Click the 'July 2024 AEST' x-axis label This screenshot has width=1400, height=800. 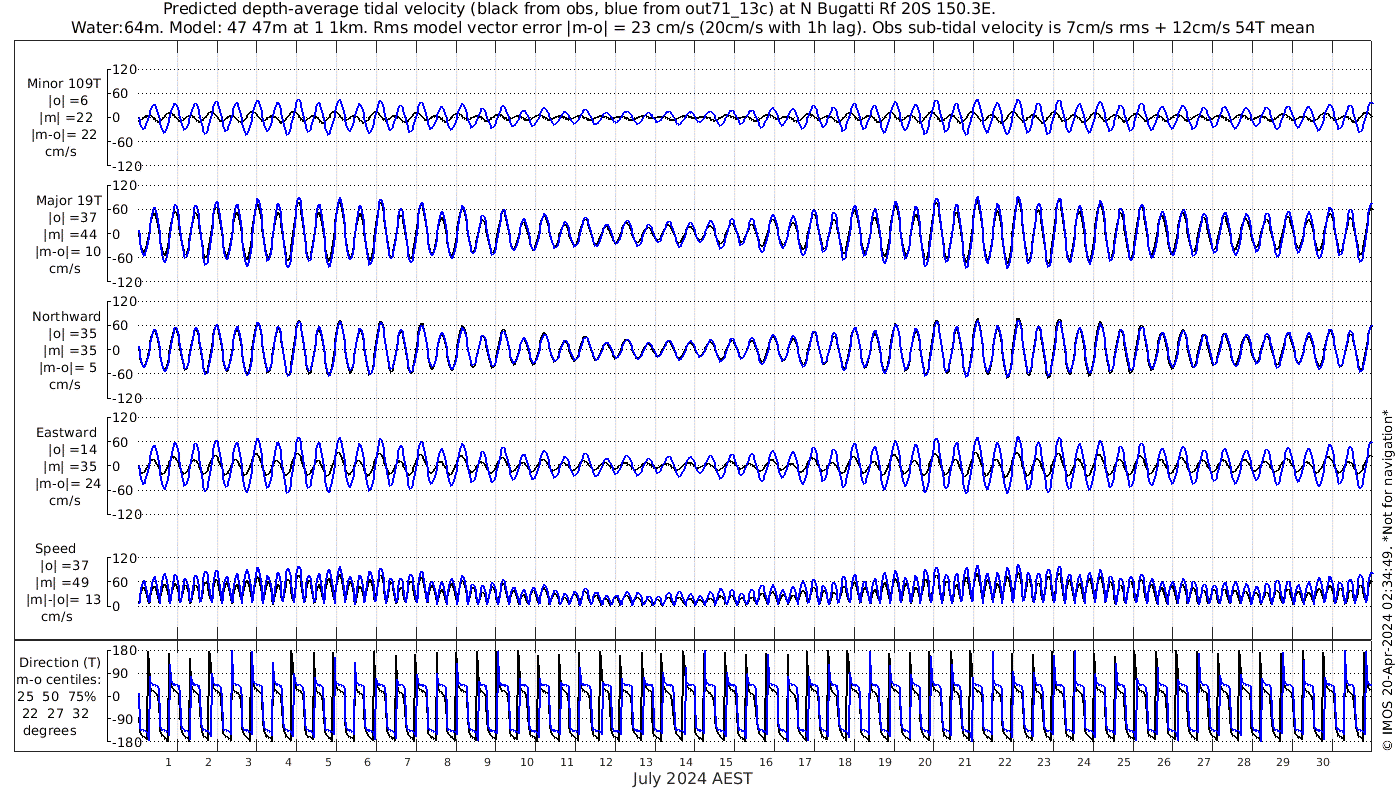tap(692, 779)
